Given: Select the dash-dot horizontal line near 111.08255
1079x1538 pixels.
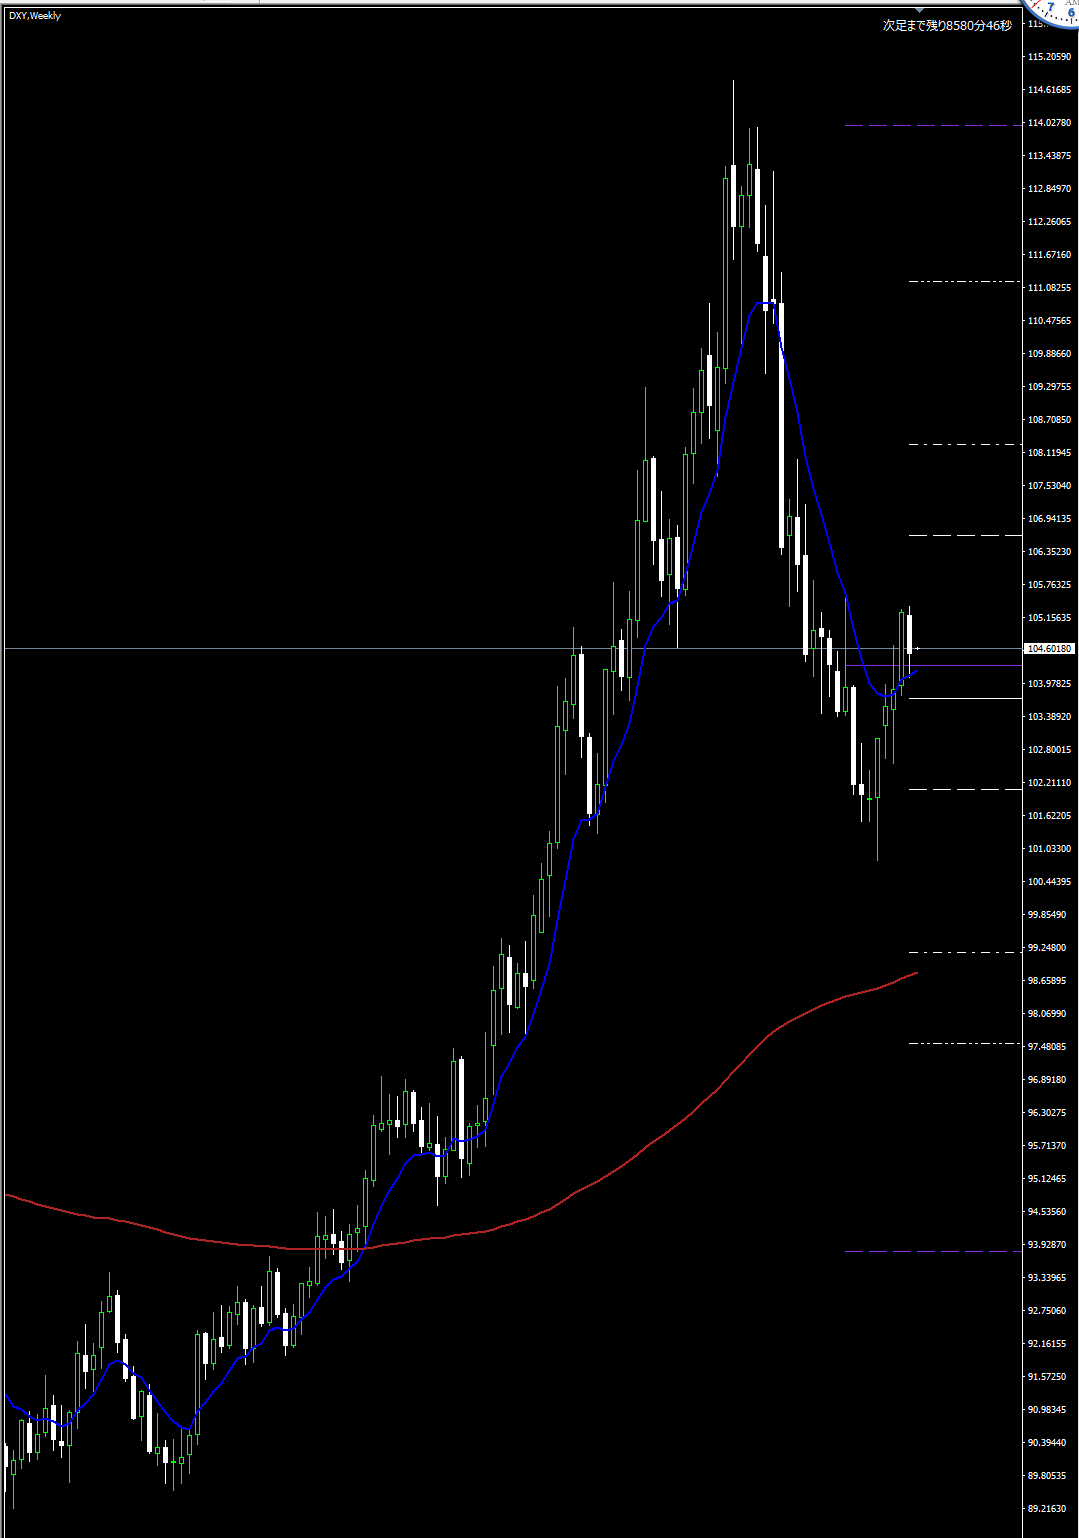Looking at the screenshot, I should click(965, 282).
